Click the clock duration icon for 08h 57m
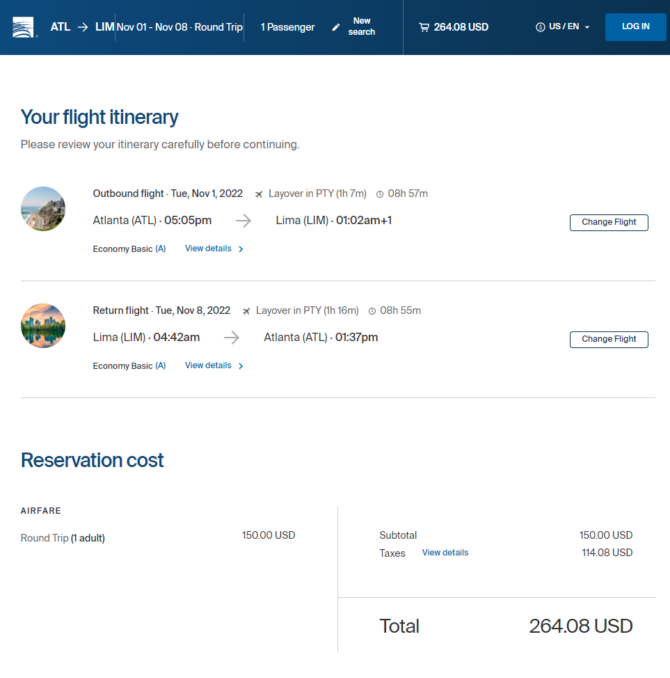Image resolution: width=670 pixels, height=678 pixels. (x=379, y=194)
